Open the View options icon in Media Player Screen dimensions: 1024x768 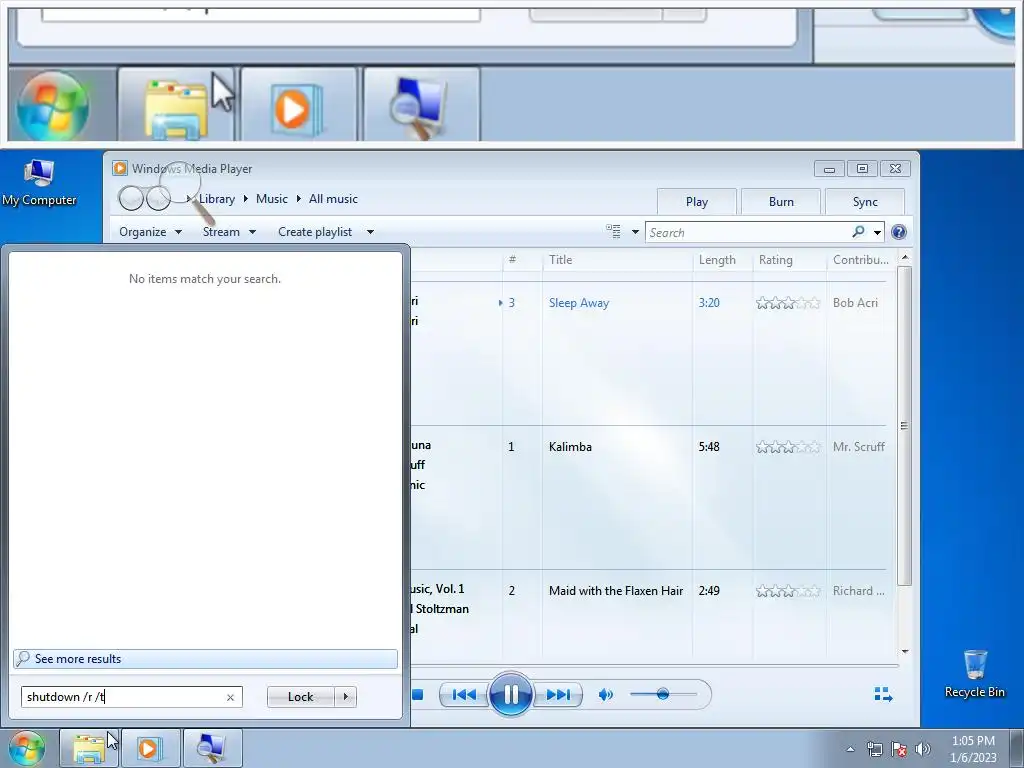pyautogui.click(x=613, y=231)
